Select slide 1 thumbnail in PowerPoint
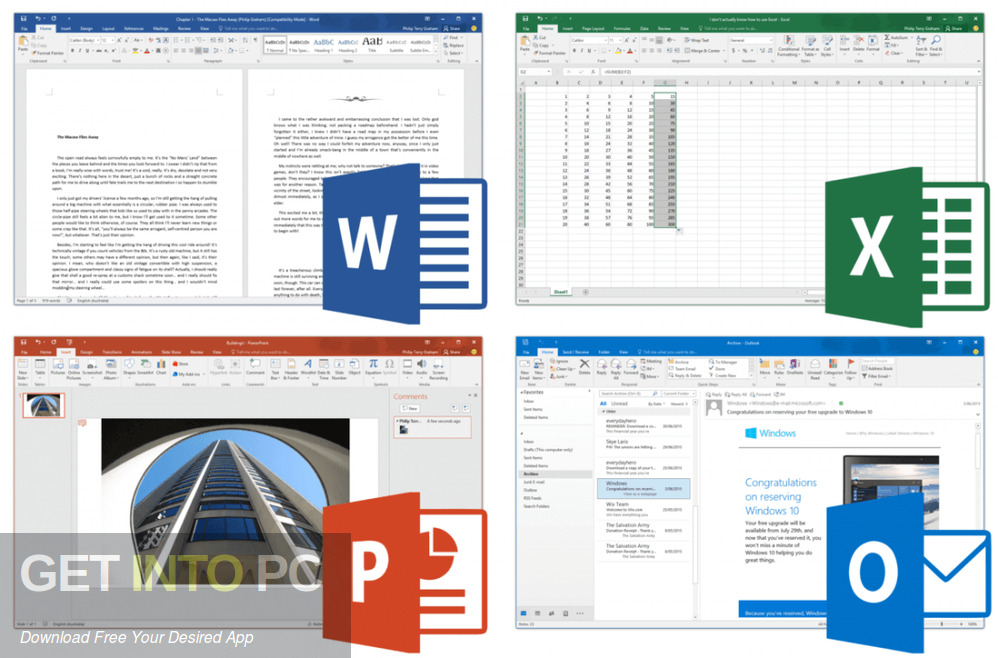This screenshot has height=658, width=998. [43, 405]
